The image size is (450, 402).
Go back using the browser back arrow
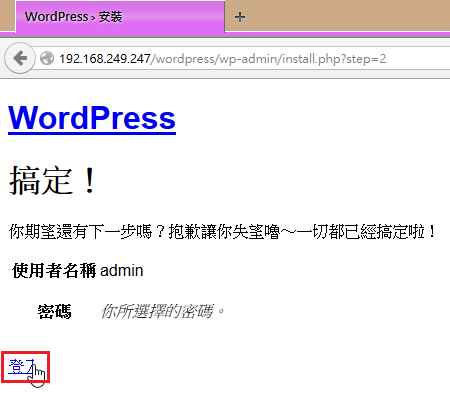click(20, 58)
